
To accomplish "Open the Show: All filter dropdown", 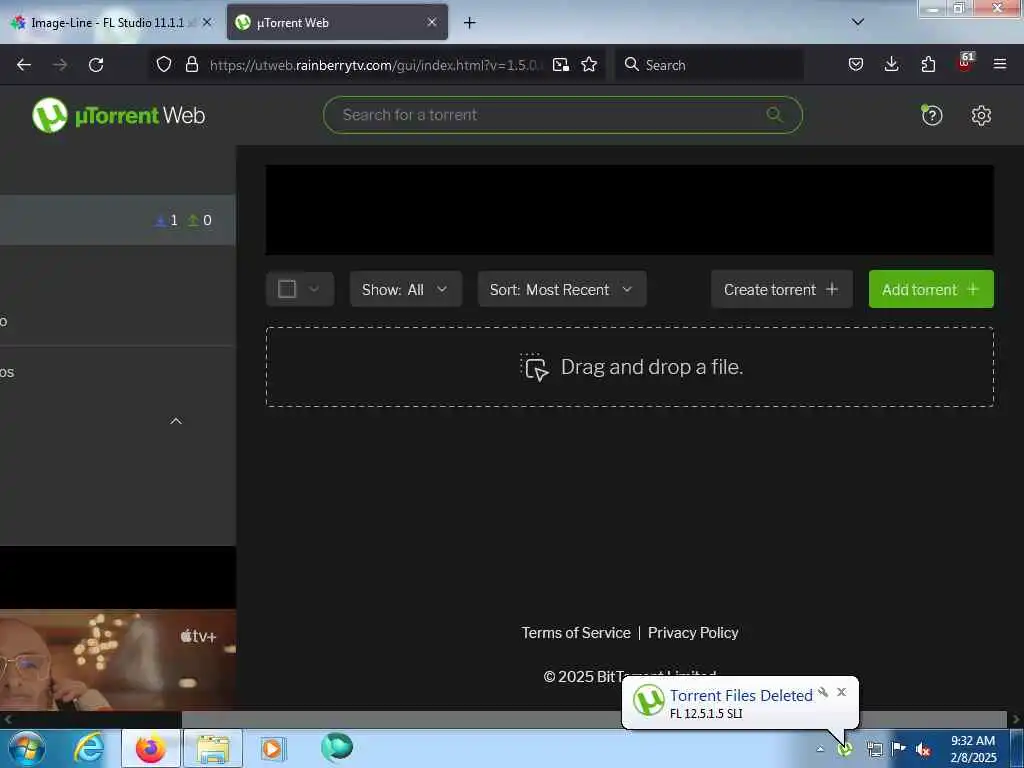I will [x=406, y=289].
